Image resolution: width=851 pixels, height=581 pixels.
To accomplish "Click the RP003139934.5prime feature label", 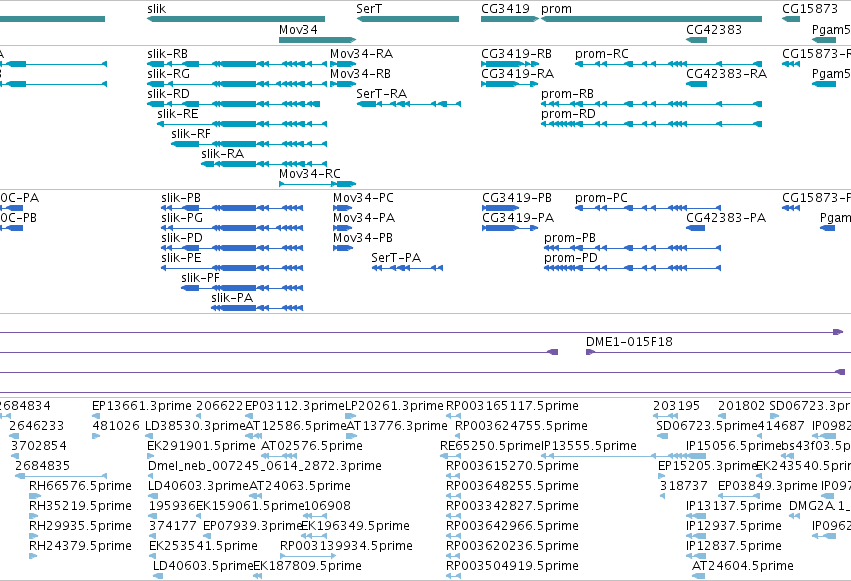I will click(346, 546).
